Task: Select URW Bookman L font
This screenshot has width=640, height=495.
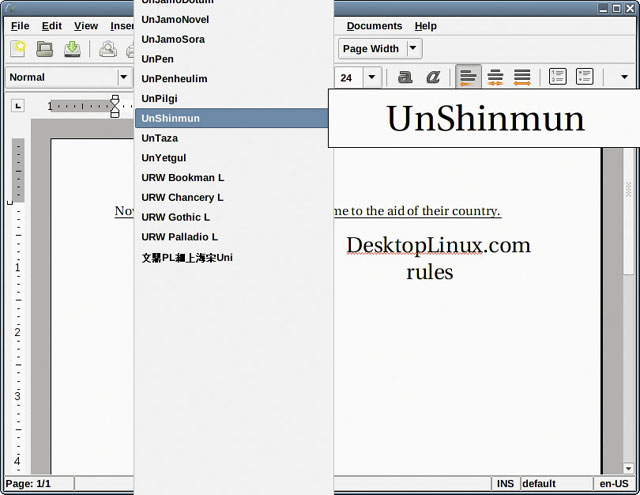Action: (233, 178)
